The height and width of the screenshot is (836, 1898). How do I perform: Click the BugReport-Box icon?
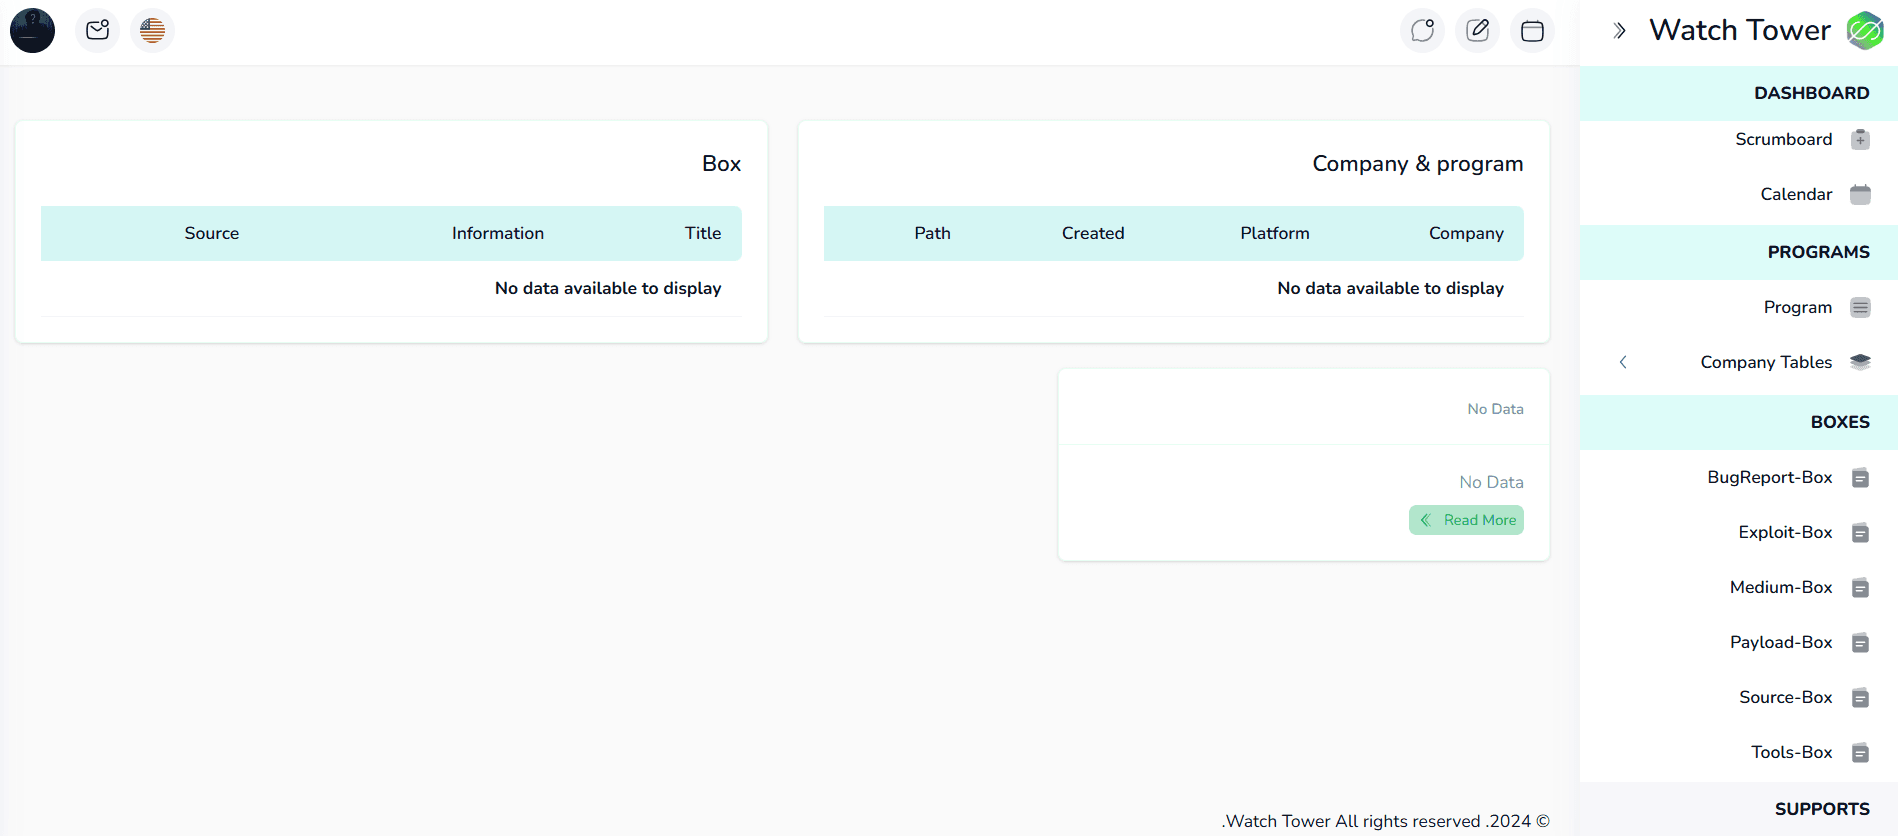[x=1860, y=478]
